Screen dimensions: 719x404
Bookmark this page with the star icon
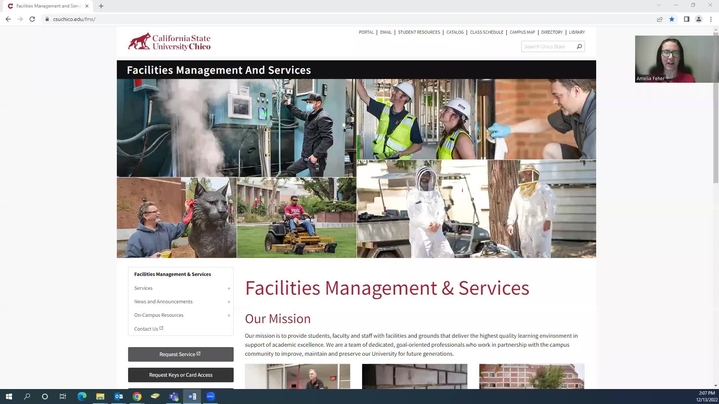tap(672, 19)
